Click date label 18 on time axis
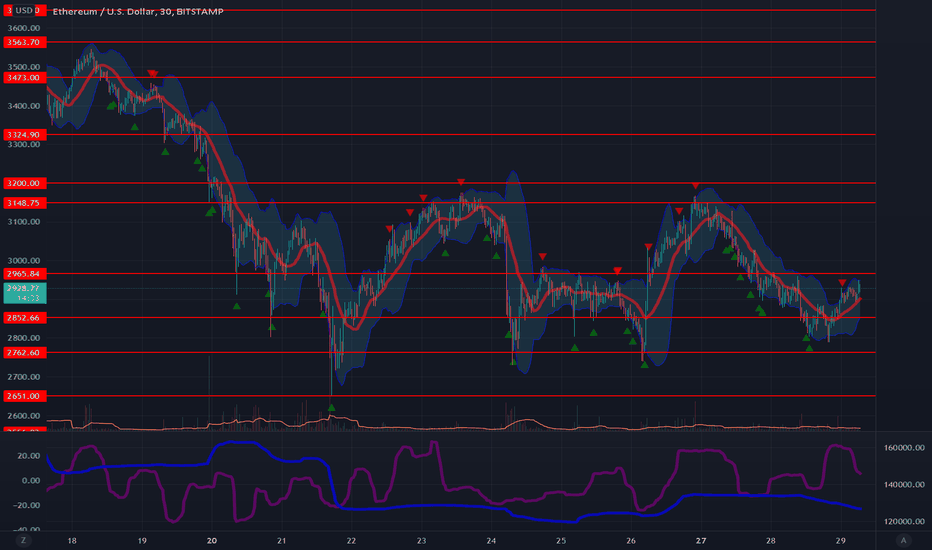The image size is (932, 550). [x=72, y=540]
